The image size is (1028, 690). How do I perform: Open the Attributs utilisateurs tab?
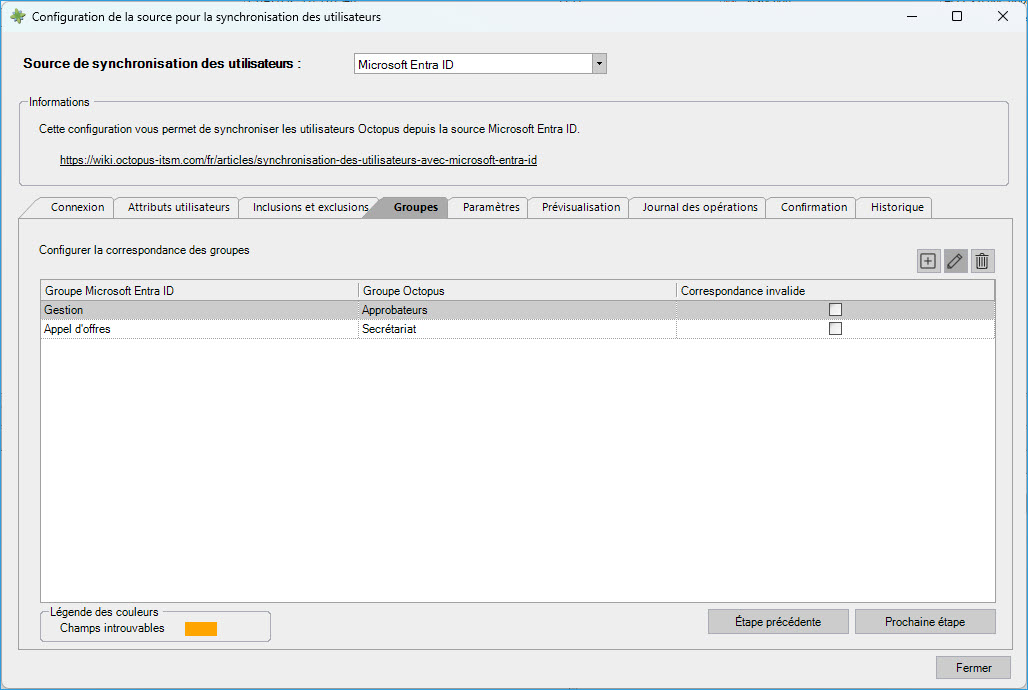pos(179,207)
